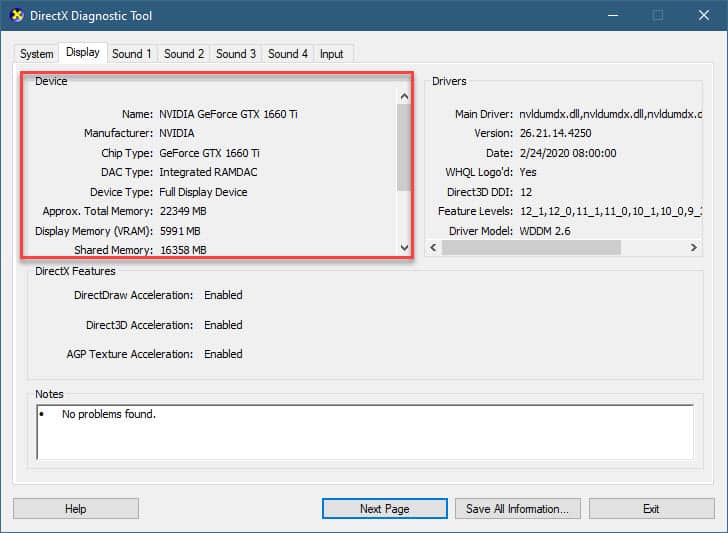Switch to the System tab
This screenshot has width=728, height=533.
point(36,54)
